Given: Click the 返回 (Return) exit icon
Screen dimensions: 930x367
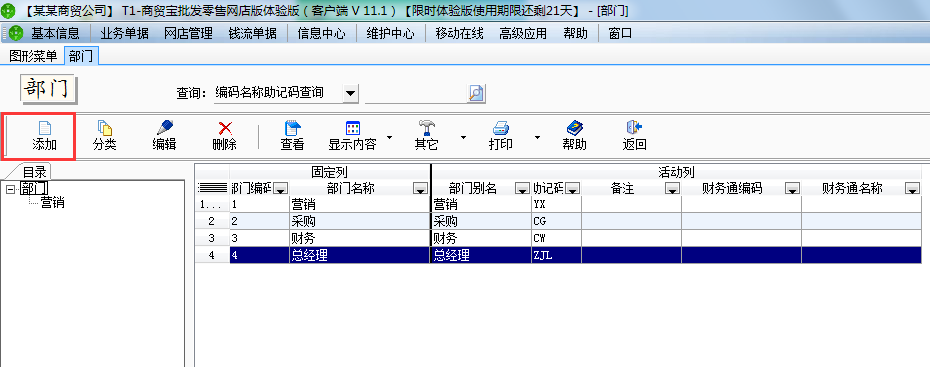Looking at the screenshot, I should coord(634,128).
